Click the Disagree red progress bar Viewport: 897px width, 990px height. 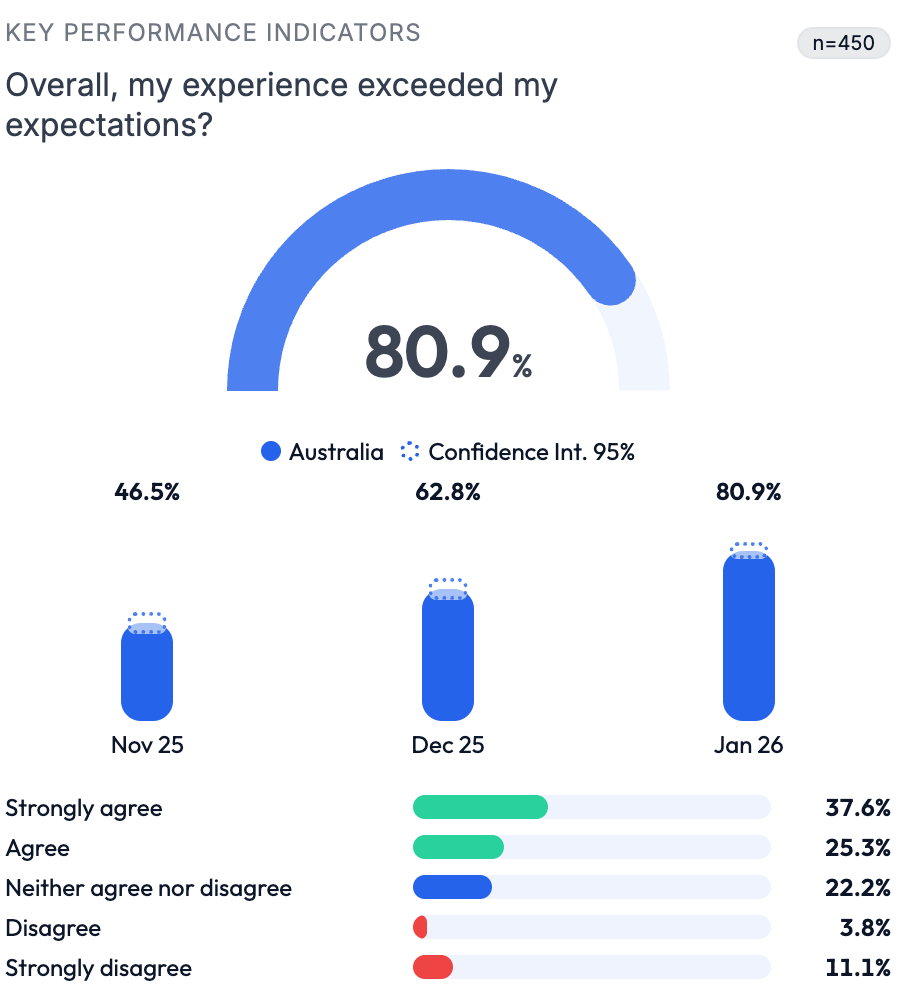[x=421, y=928]
